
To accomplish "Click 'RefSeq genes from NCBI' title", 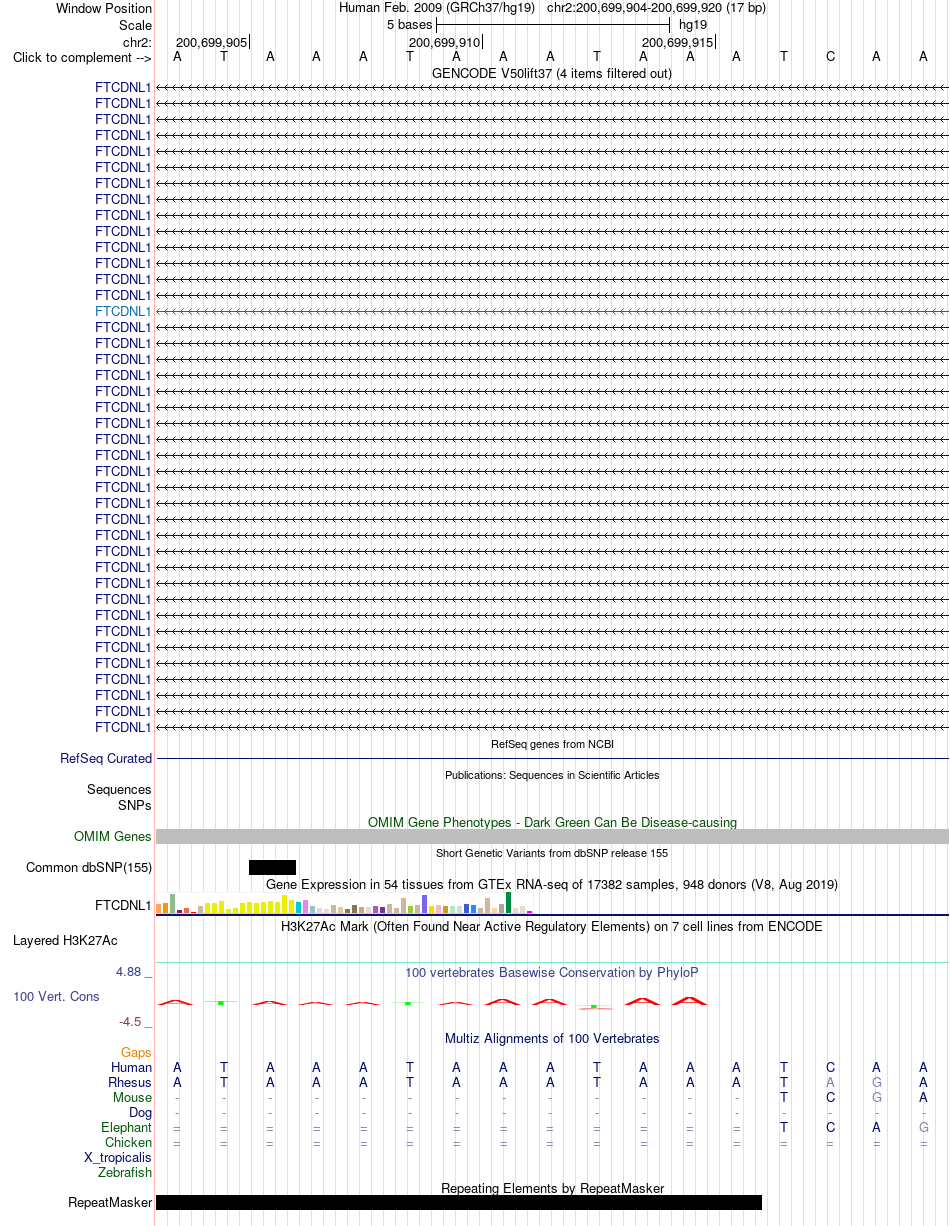I will [x=552, y=744].
